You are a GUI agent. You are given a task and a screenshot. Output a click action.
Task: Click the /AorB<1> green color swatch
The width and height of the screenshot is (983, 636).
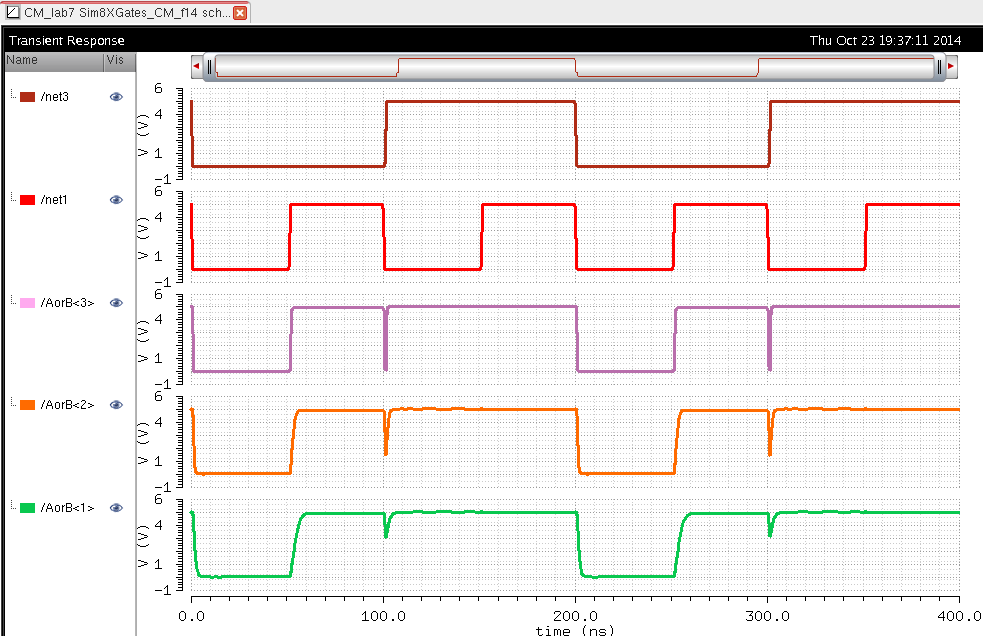pyautogui.click(x=28, y=507)
